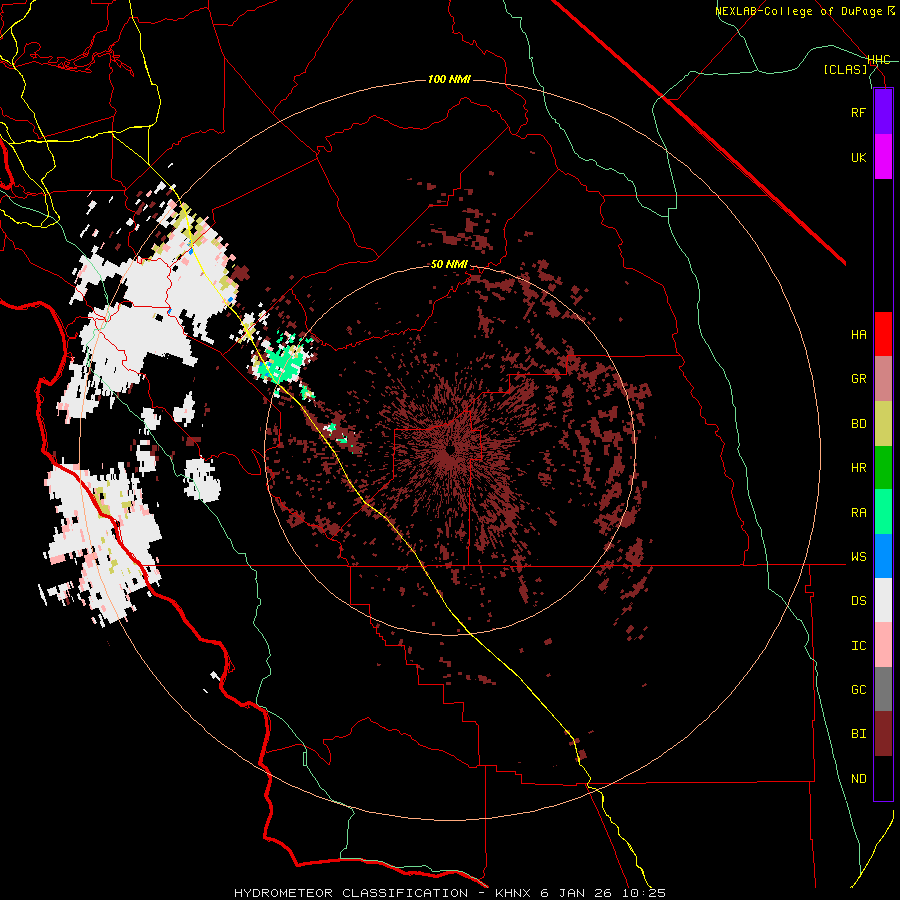Image resolution: width=900 pixels, height=900 pixels.
Task: Select the GR legend color block
Action: tap(883, 379)
